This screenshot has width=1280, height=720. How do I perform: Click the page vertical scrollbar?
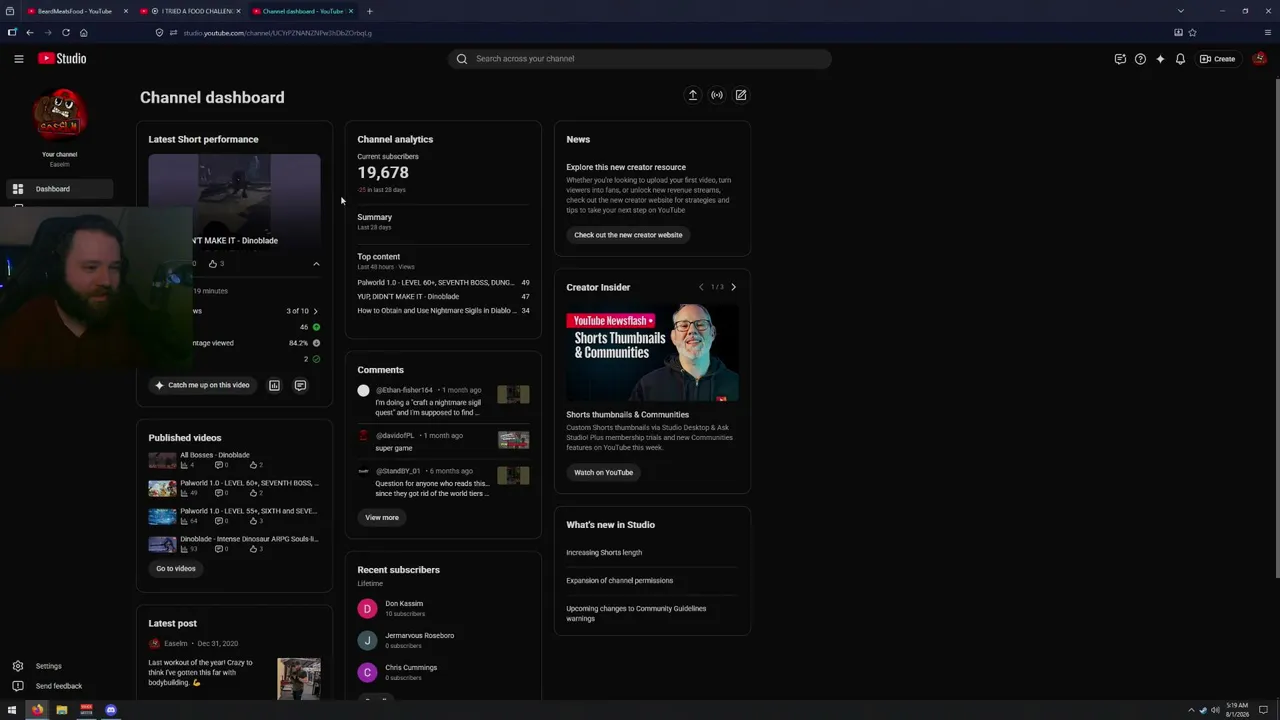tap(1276, 327)
